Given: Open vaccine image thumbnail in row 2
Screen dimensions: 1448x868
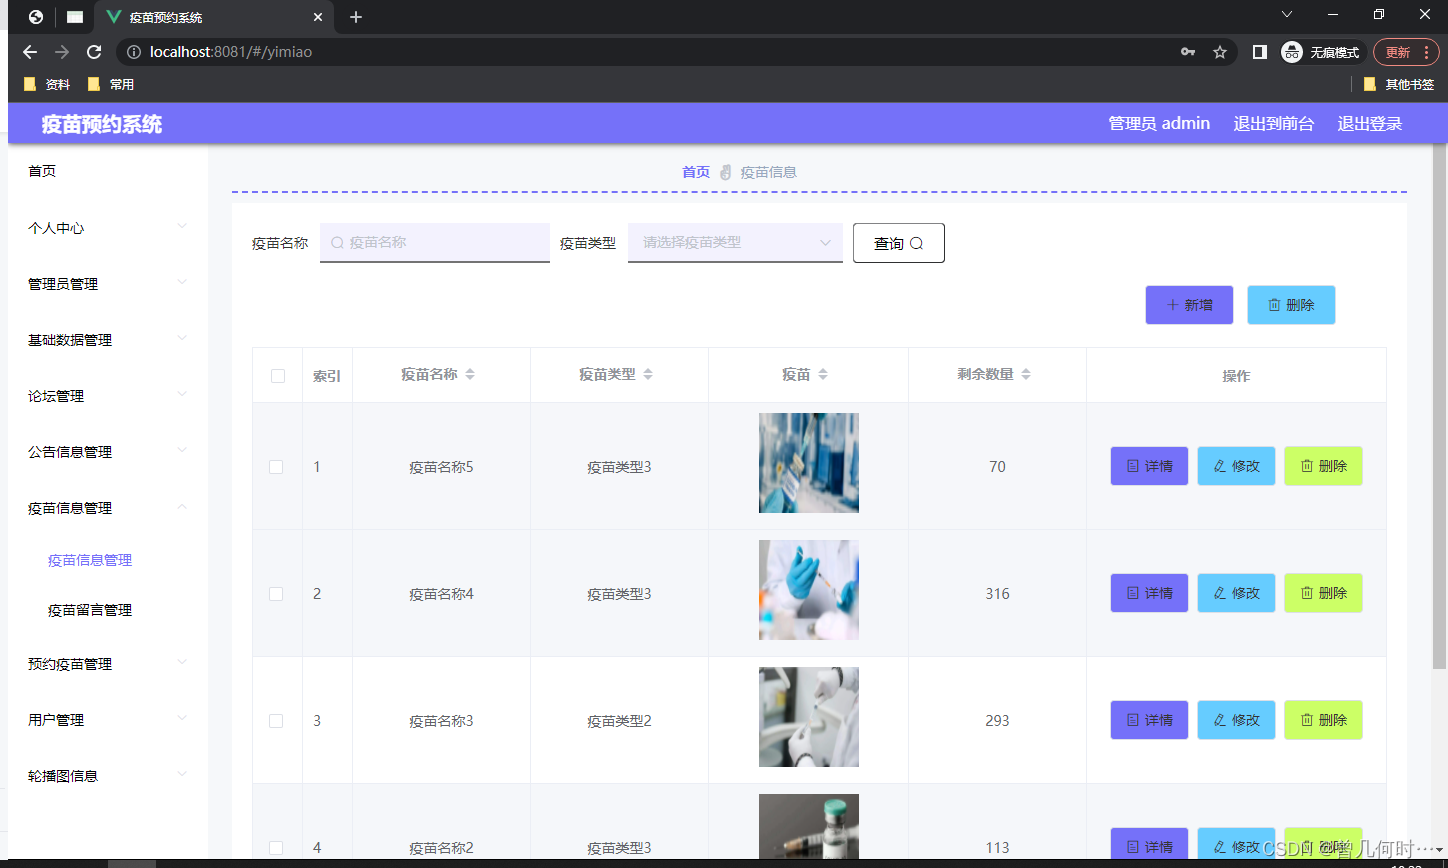Looking at the screenshot, I should click(809, 590).
